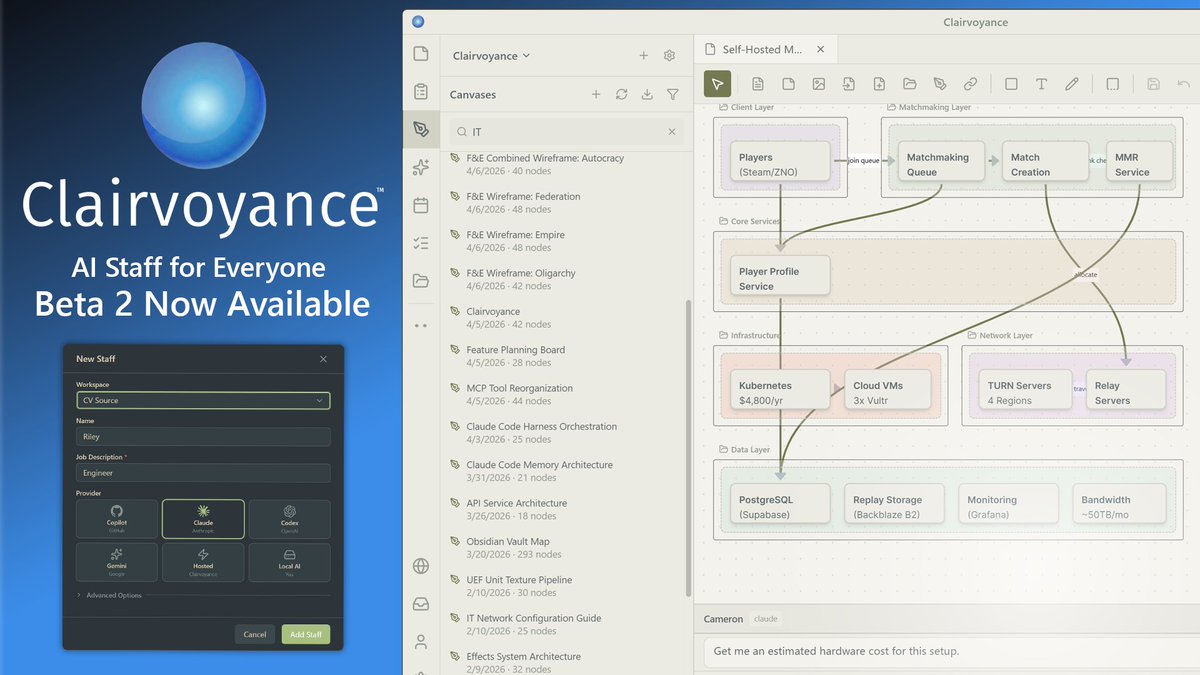Open the folder icon in left sidebar
1200x675 pixels.
[x=420, y=281]
